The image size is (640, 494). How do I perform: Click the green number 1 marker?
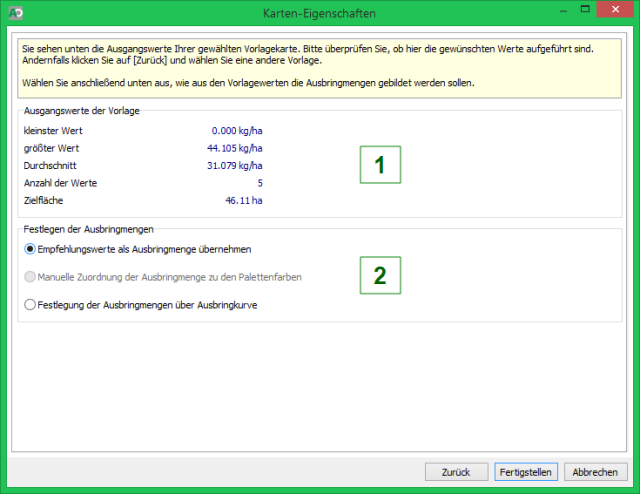tap(379, 166)
